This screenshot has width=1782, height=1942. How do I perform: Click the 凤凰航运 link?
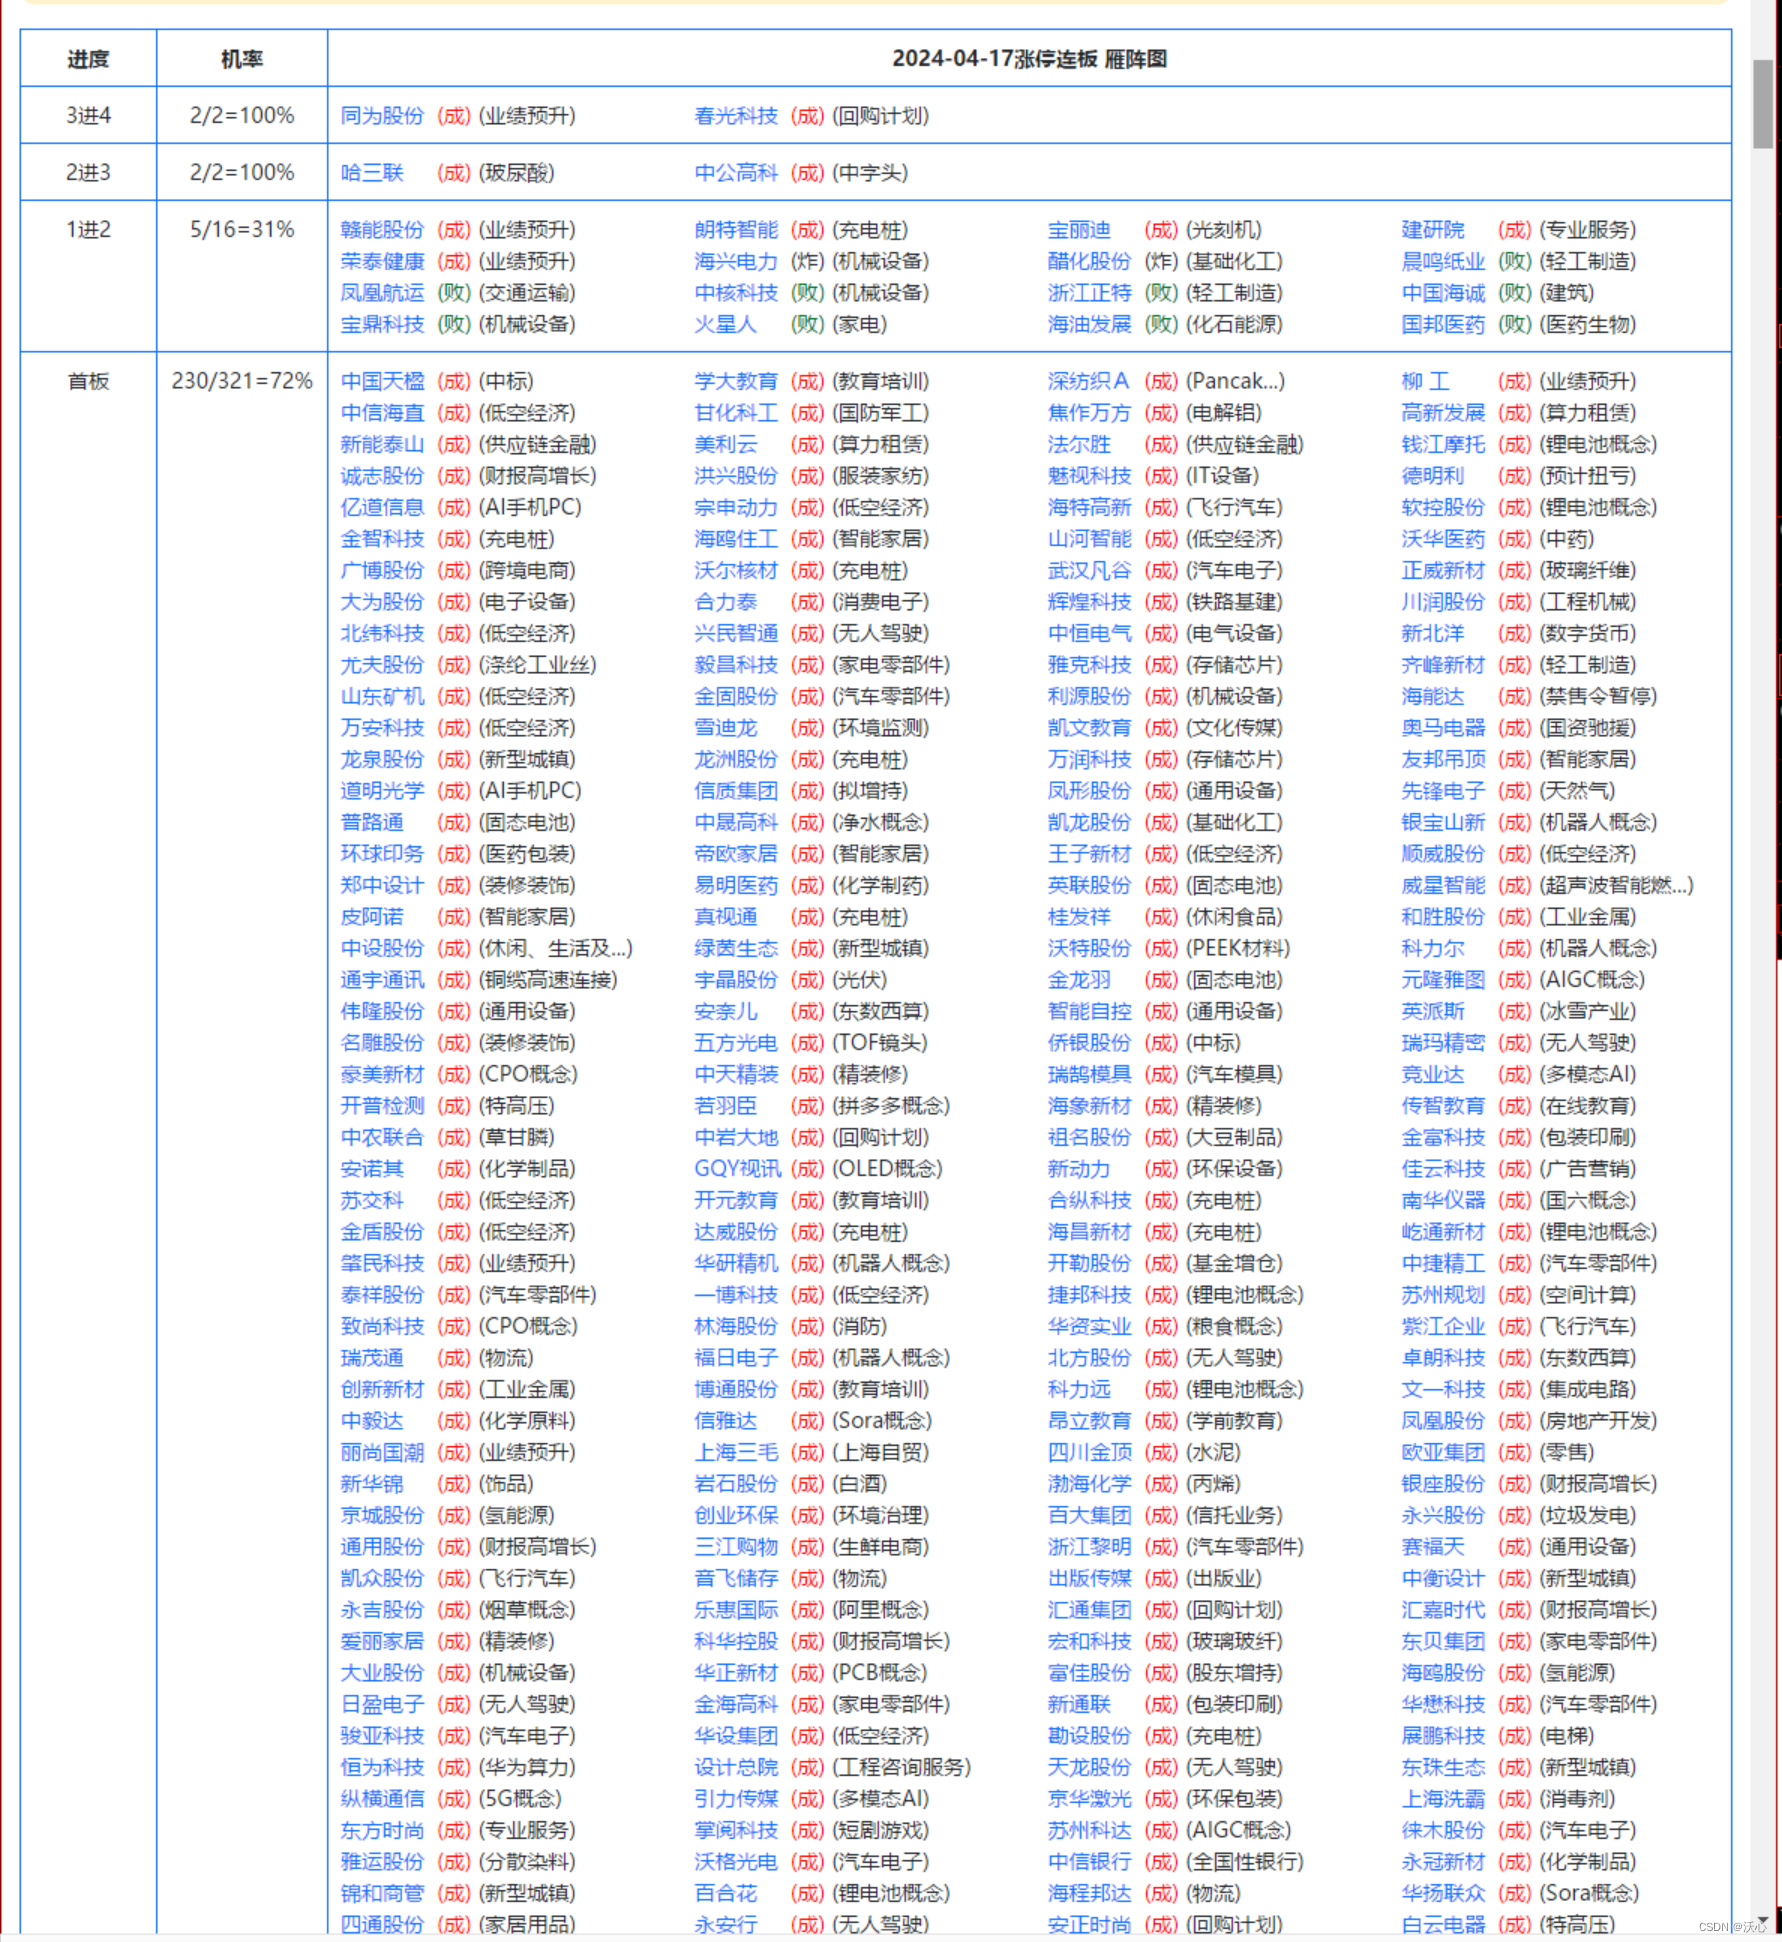pyautogui.click(x=382, y=293)
